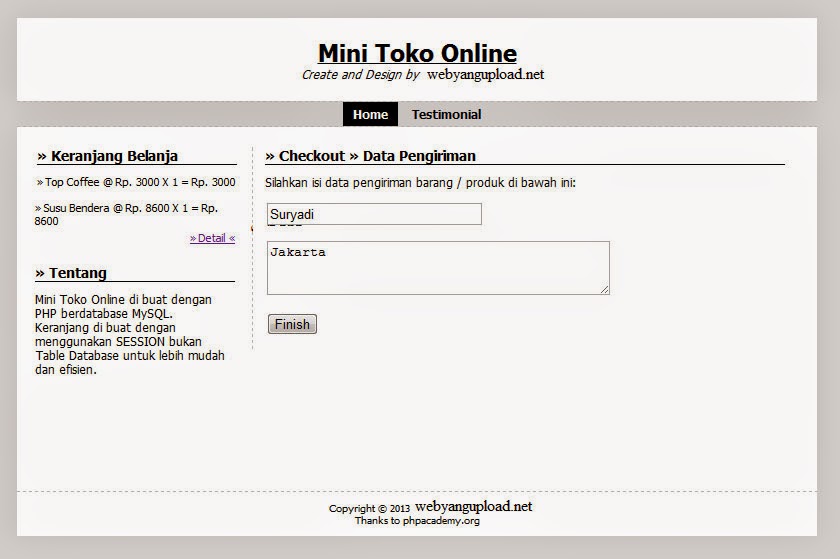Open the Home menu tab
Viewport: 840px width, 559px height.
(x=370, y=114)
